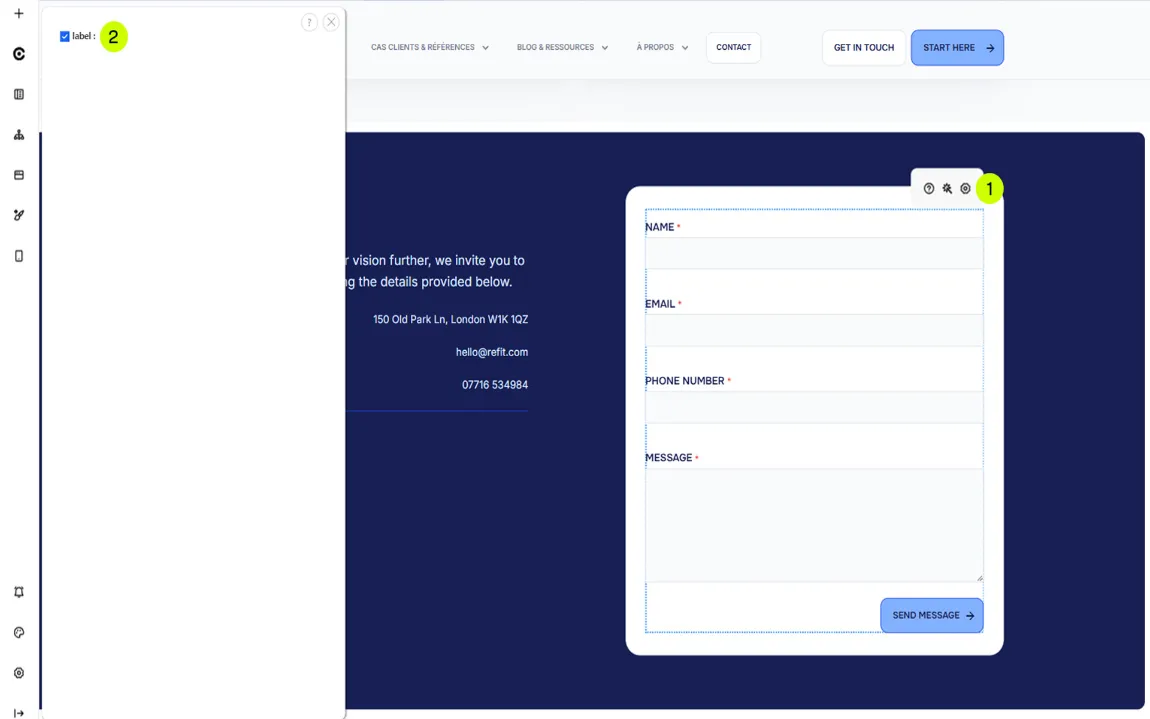Expand the Blog & Ressources menu
The image size is (1150, 719).
[562, 48]
